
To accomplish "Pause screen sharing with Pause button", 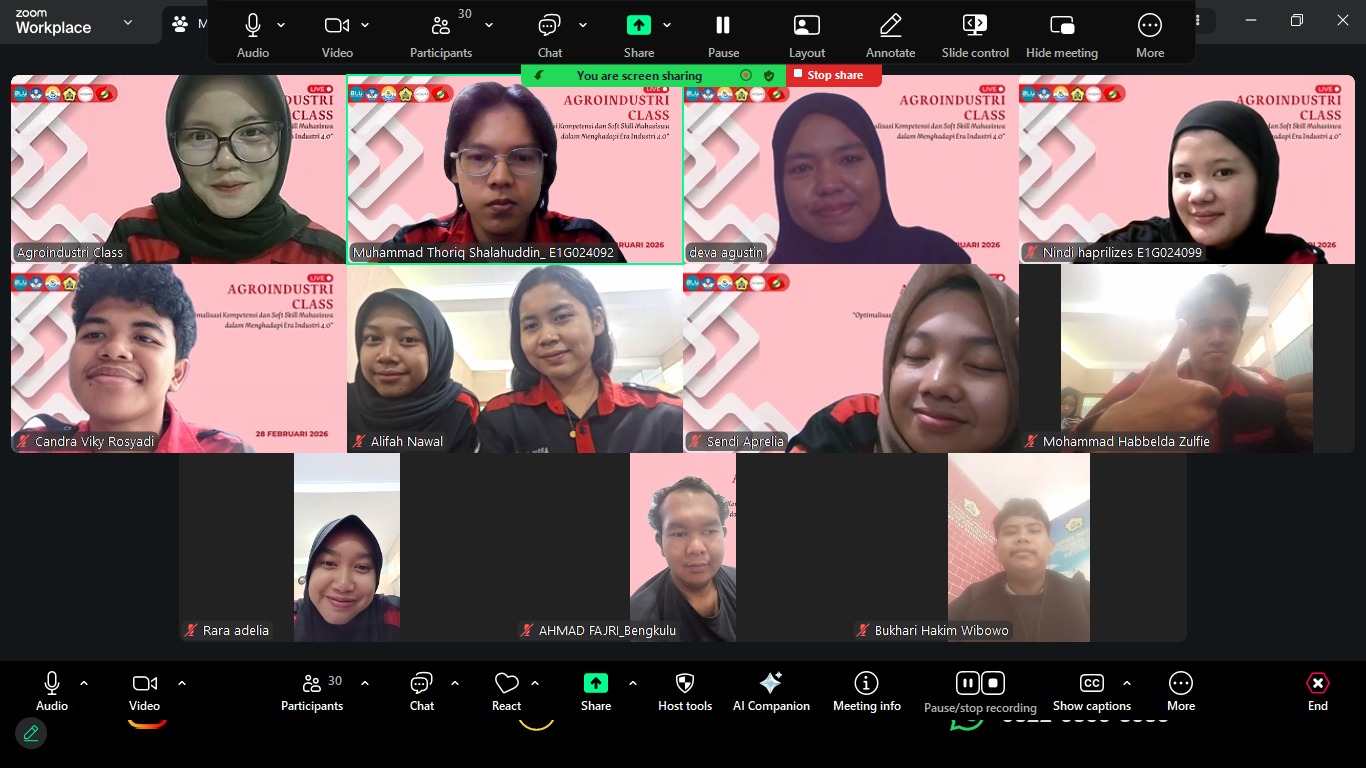I will pos(723,35).
